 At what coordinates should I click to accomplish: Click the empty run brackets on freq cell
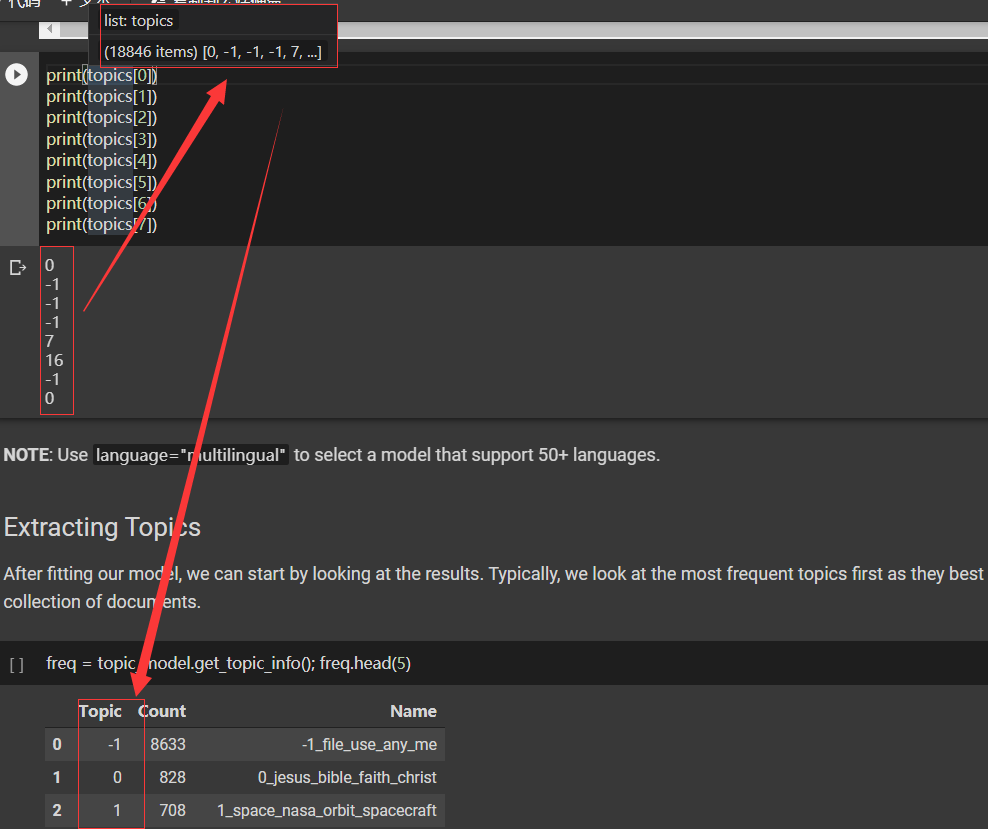click(x=15, y=662)
